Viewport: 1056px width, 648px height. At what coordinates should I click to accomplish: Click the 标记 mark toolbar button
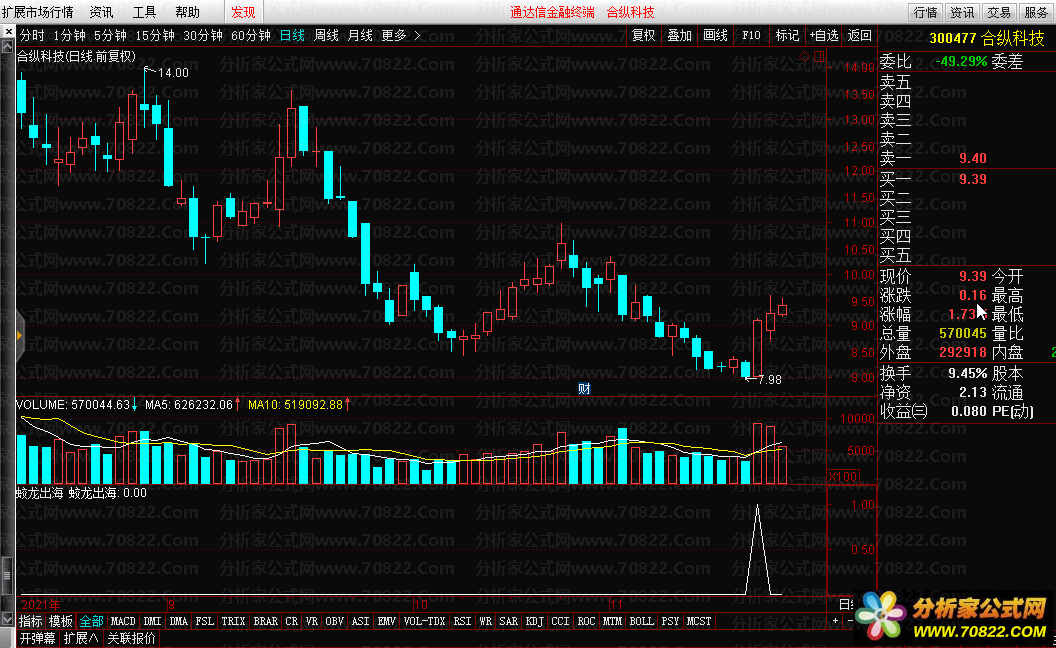[787, 35]
